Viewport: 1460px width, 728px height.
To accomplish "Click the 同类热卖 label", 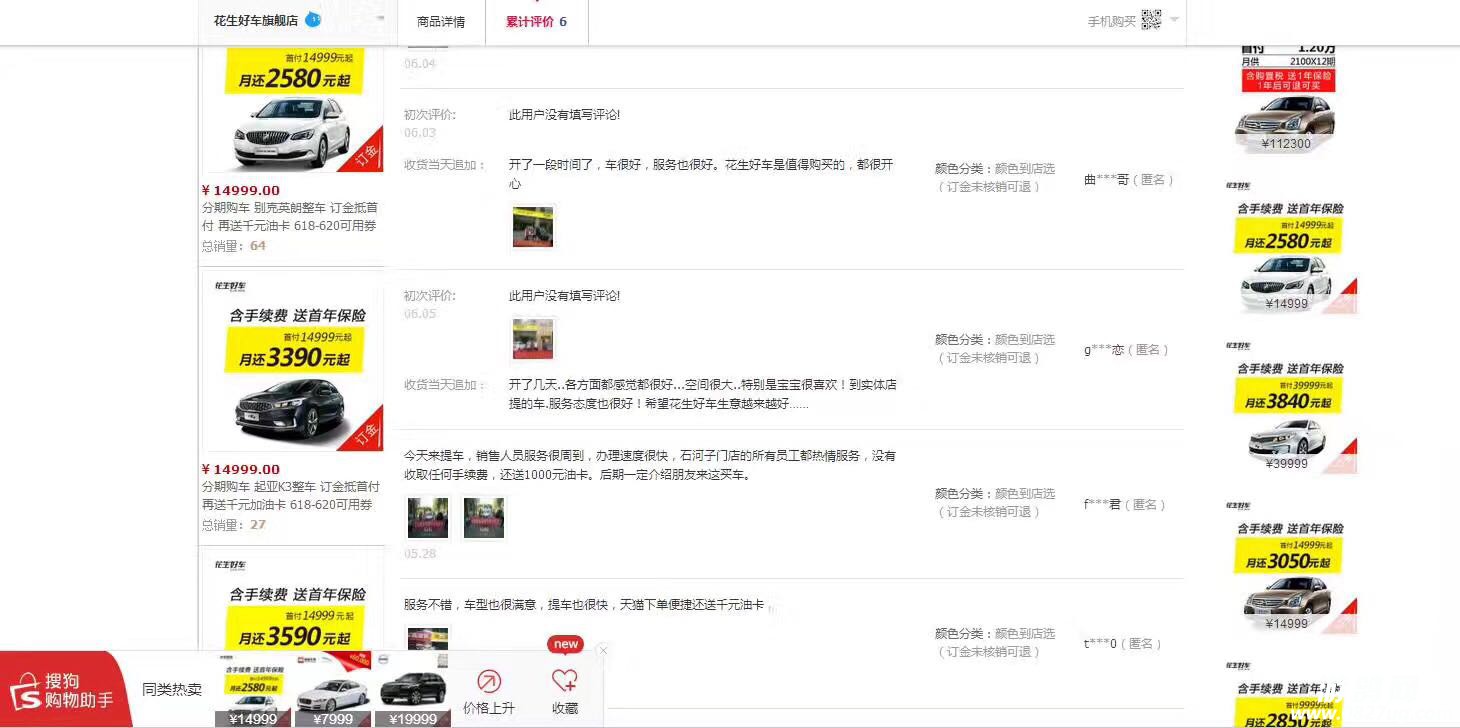I will (x=172, y=690).
